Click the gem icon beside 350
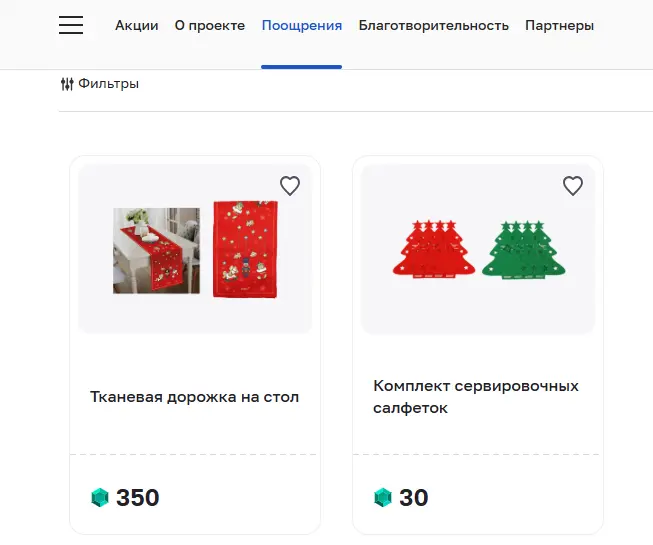 tap(100, 498)
